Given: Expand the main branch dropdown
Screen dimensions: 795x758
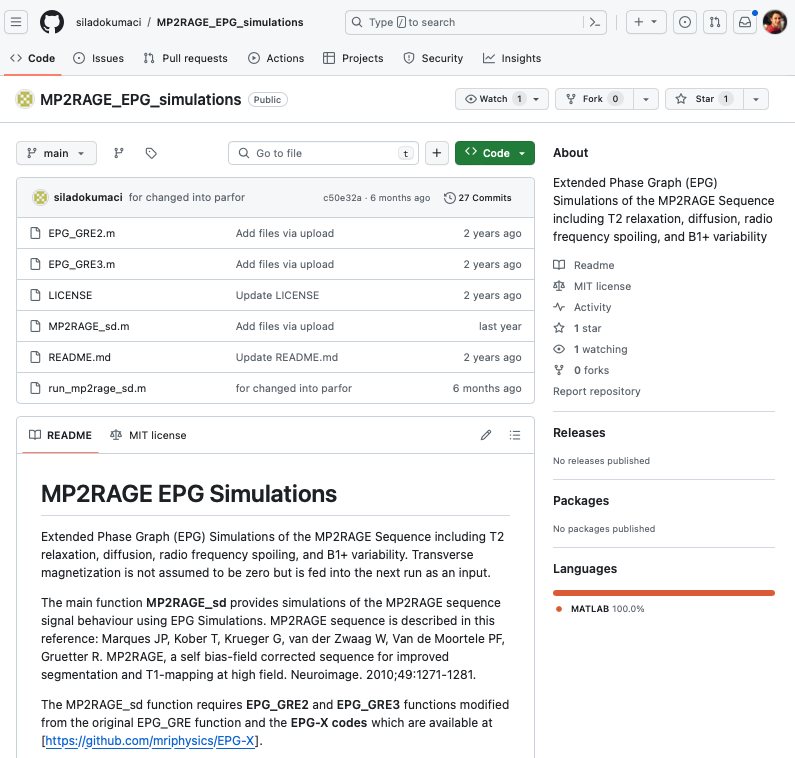Looking at the screenshot, I should (57, 153).
